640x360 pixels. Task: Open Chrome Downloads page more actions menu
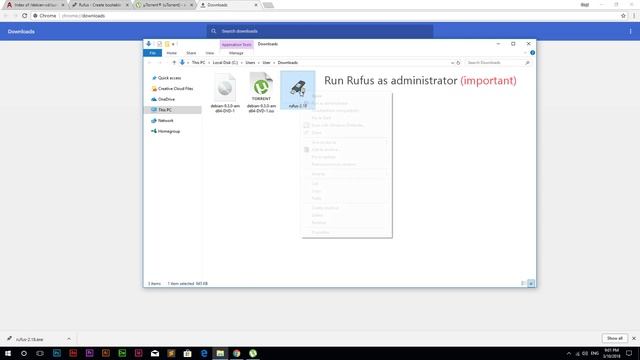point(630,31)
